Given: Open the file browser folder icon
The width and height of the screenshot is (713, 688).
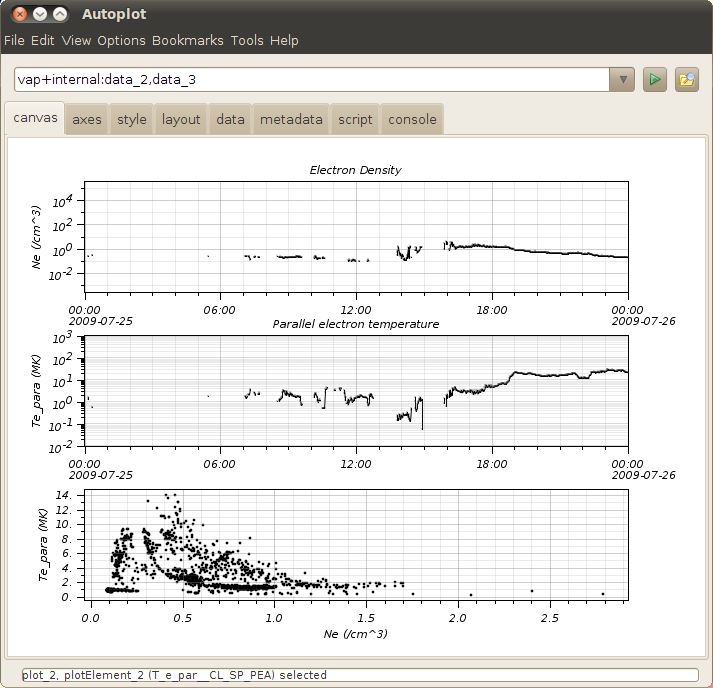Looking at the screenshot, I should pyautogui.click(x=686, y=80).
